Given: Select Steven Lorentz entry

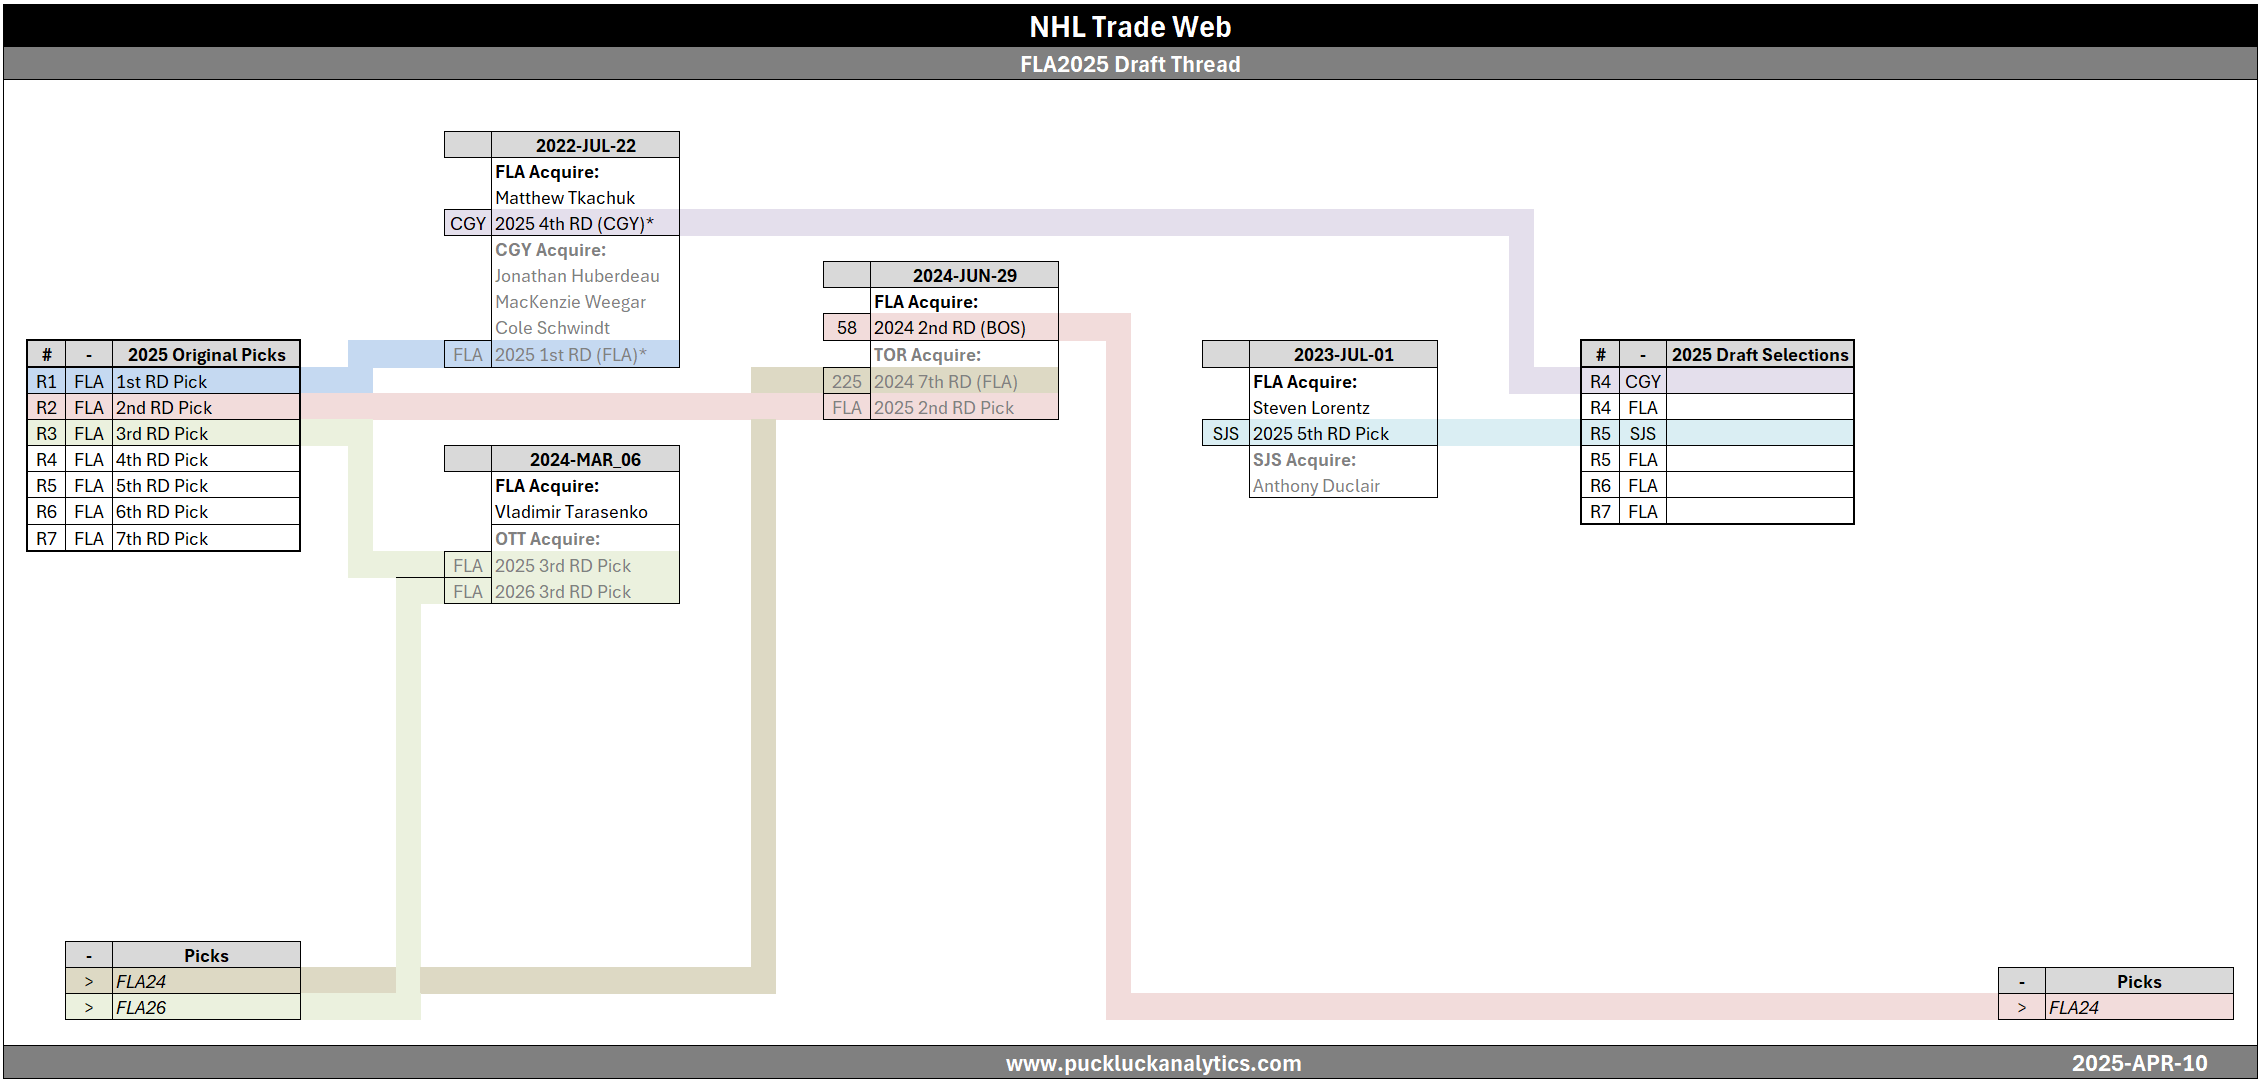Looking at the screenshot, I should pos(1311,407).
